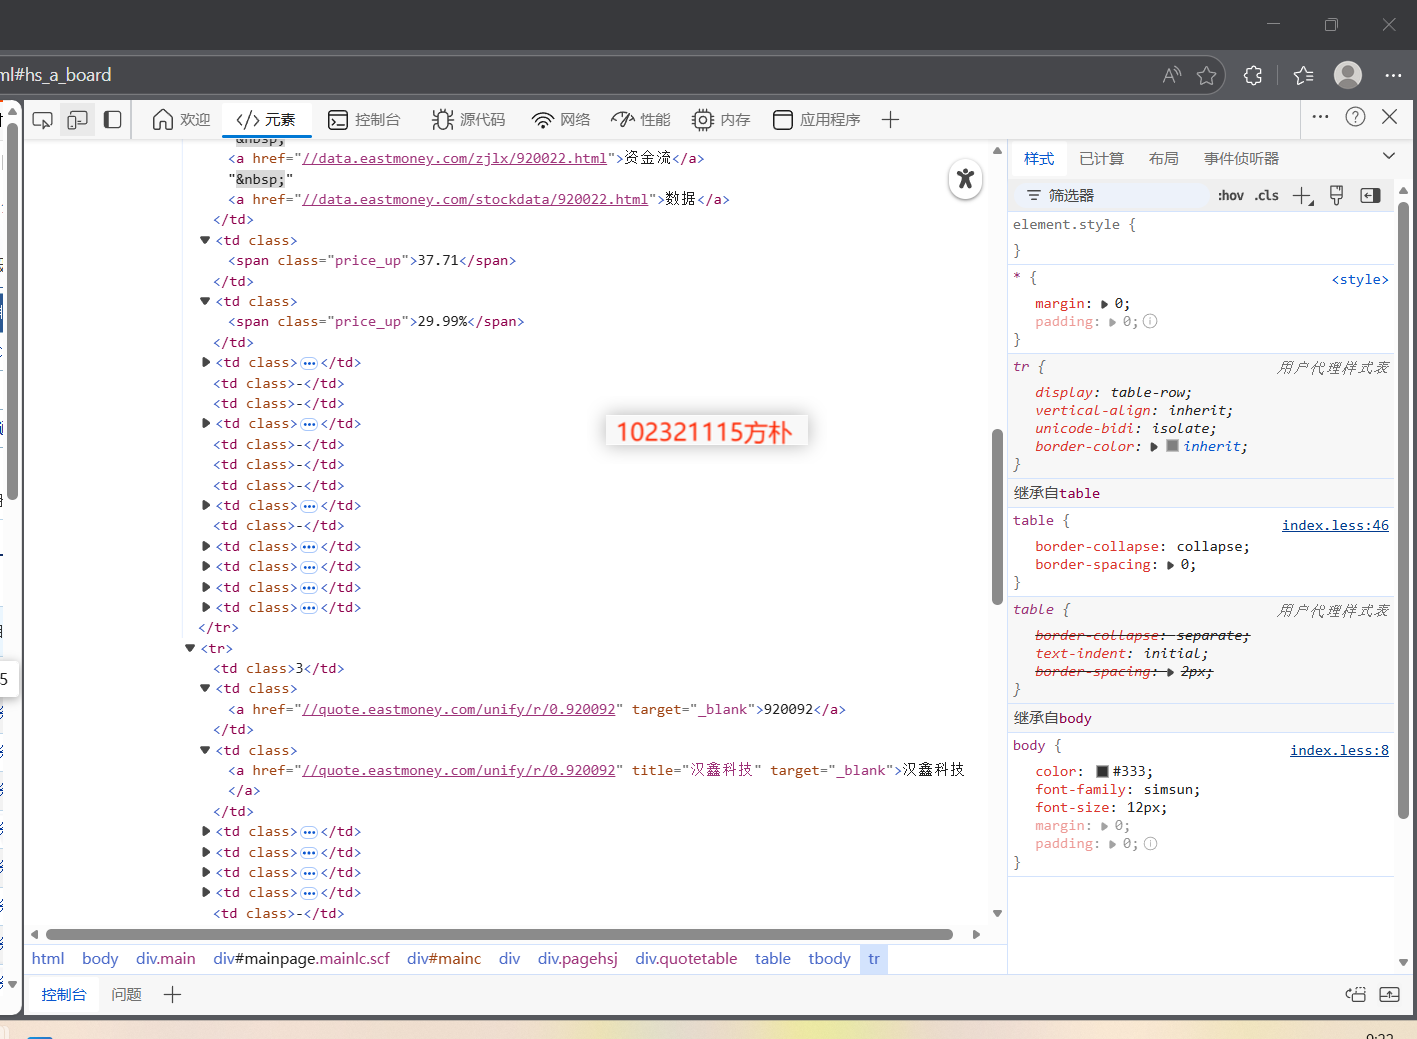Switch to the Elements (元素) tab
The image size is (1417, 1039).
[266, 120]
